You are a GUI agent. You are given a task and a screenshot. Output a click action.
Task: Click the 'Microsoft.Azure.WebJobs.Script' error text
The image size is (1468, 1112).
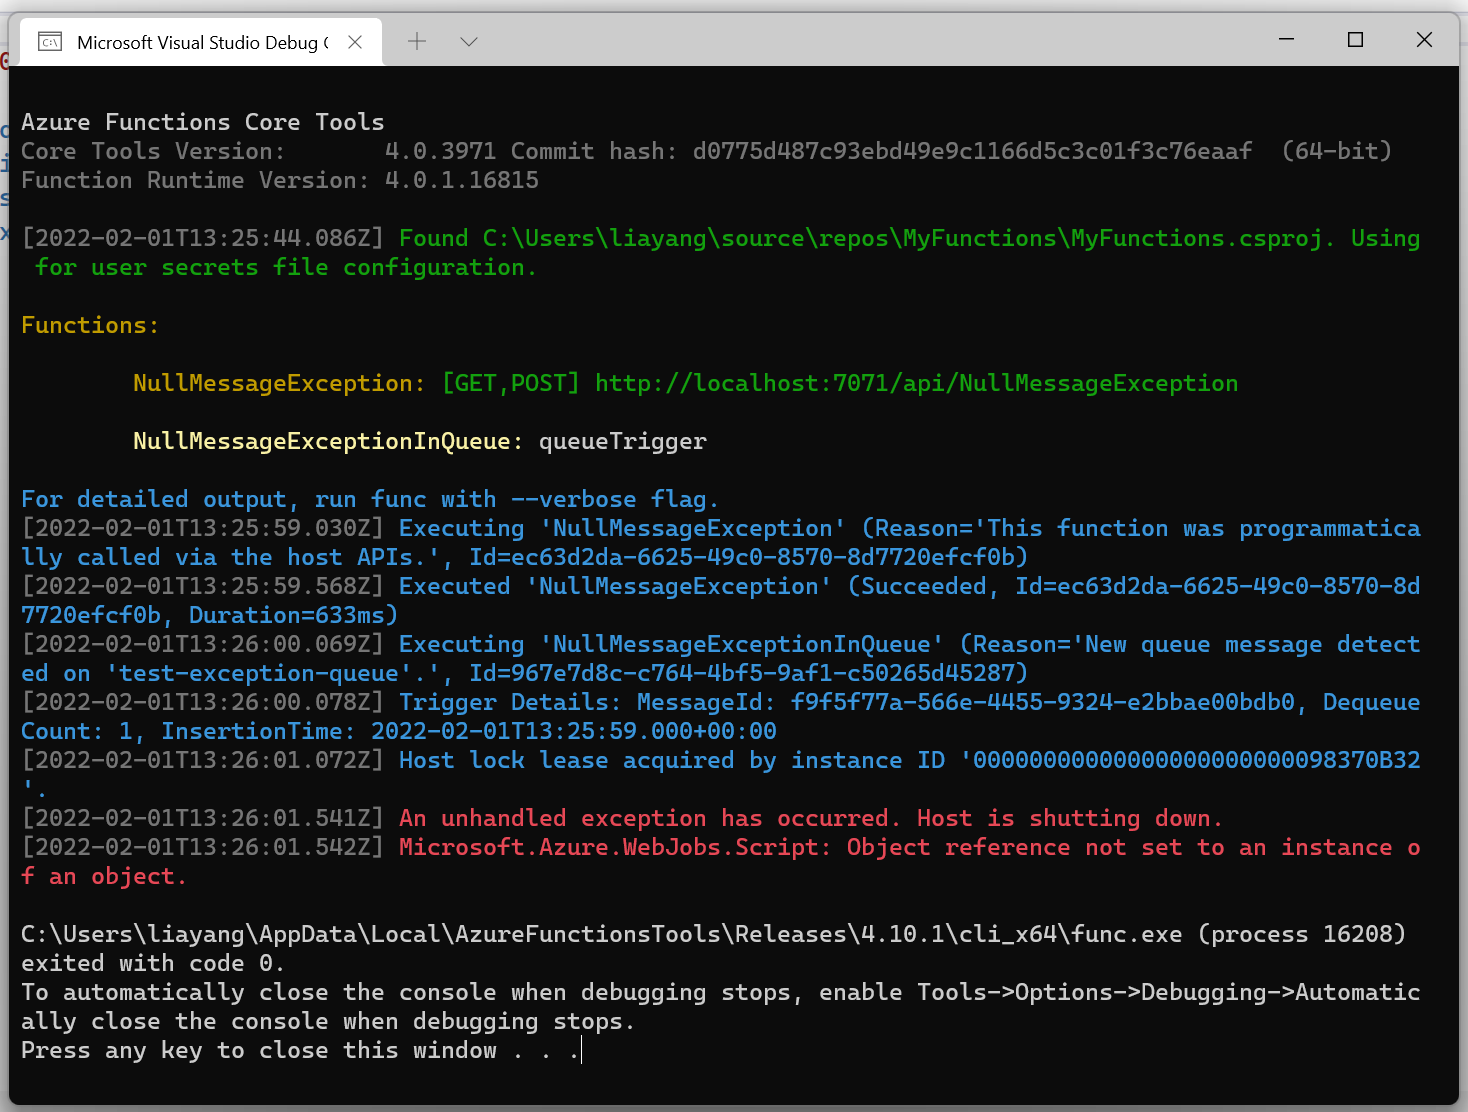615,847
